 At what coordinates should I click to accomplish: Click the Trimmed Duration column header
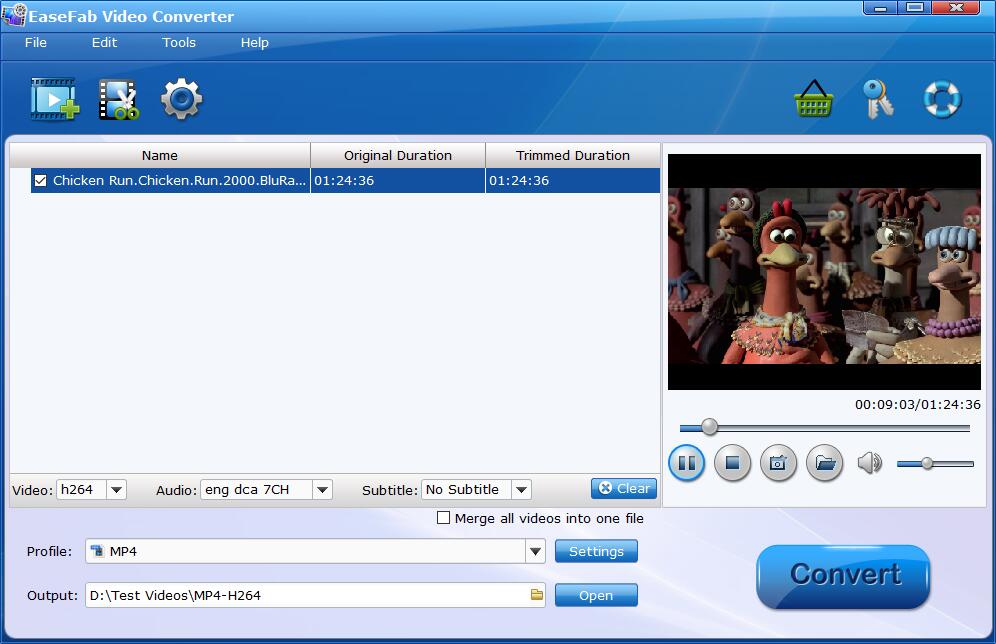[572, 156]
